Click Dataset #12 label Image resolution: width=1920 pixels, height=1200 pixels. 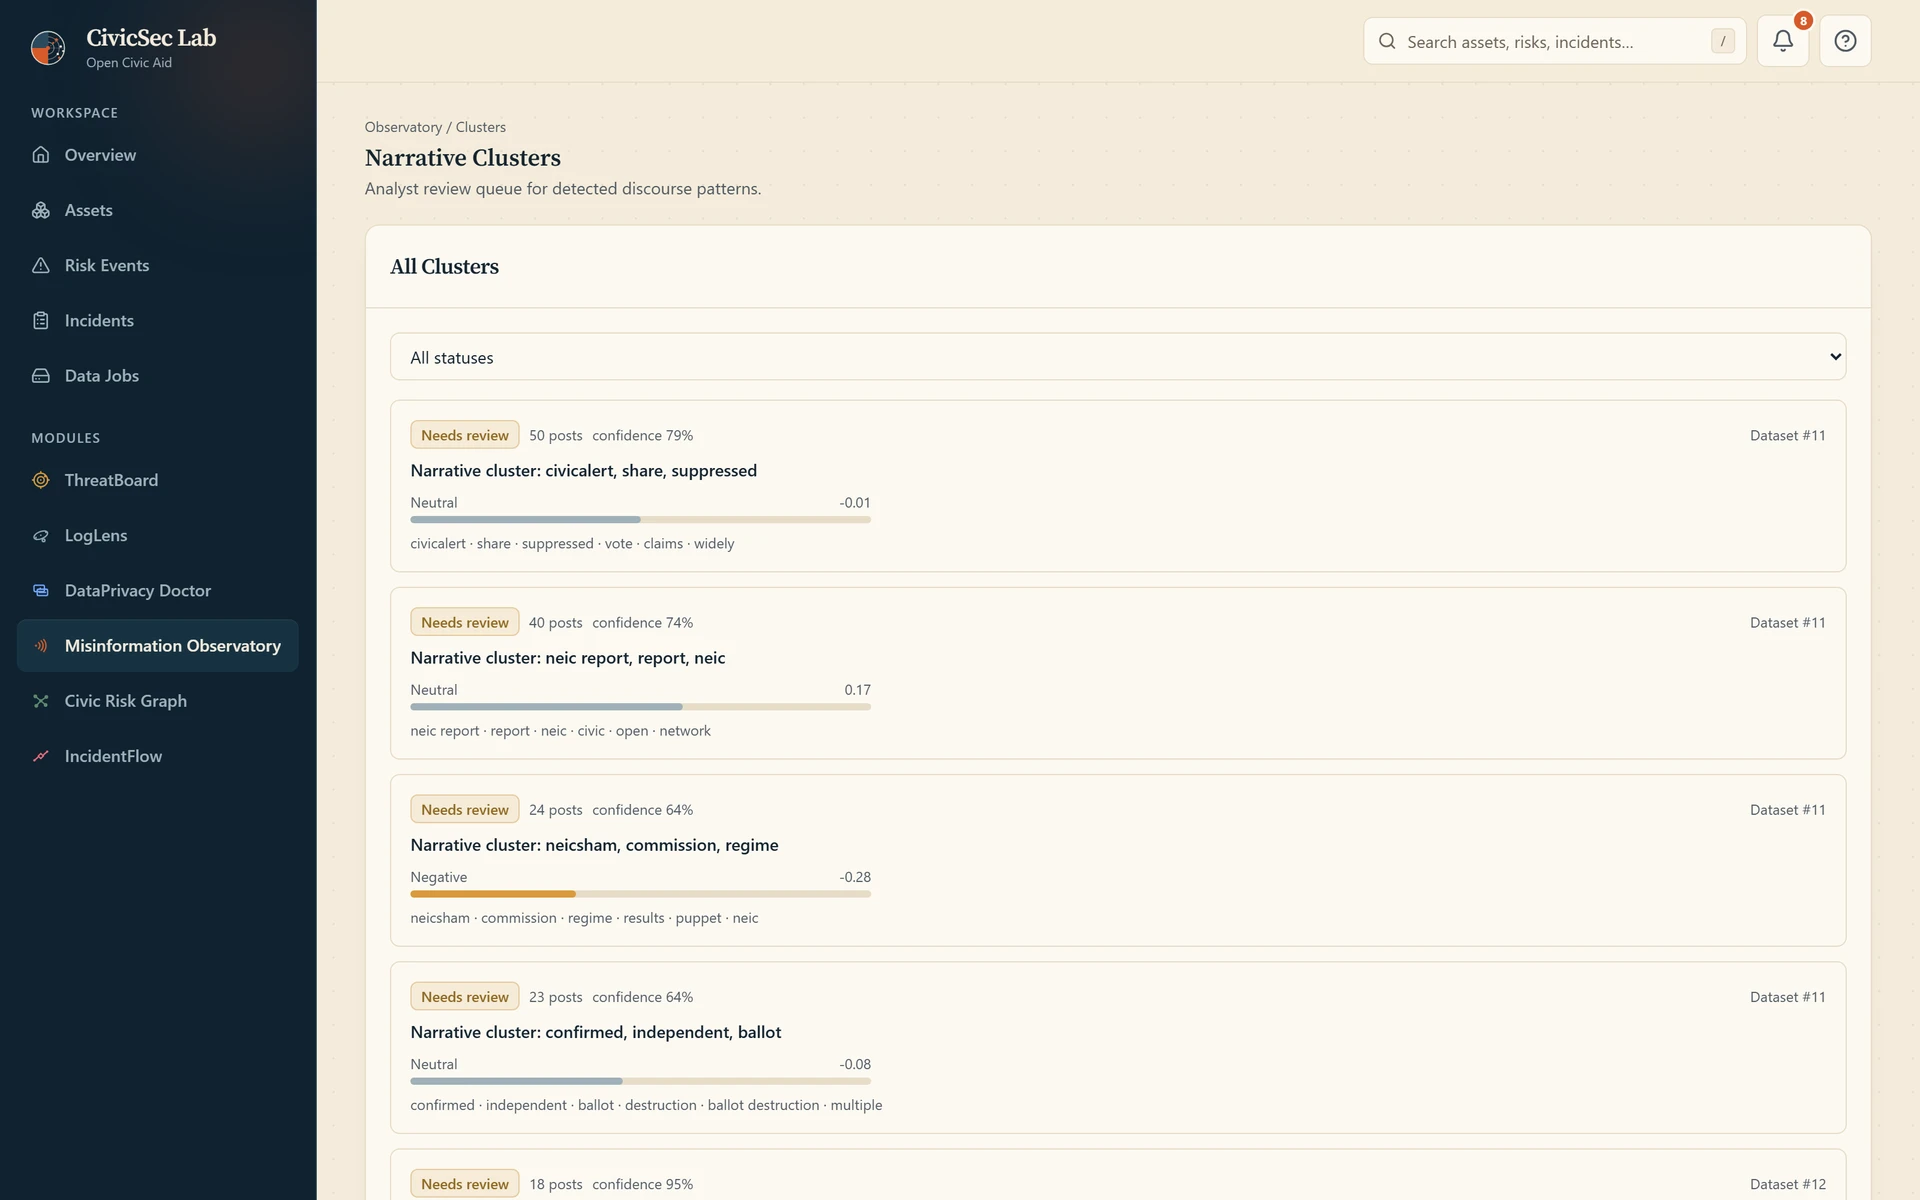[x=1787, y=1183]
